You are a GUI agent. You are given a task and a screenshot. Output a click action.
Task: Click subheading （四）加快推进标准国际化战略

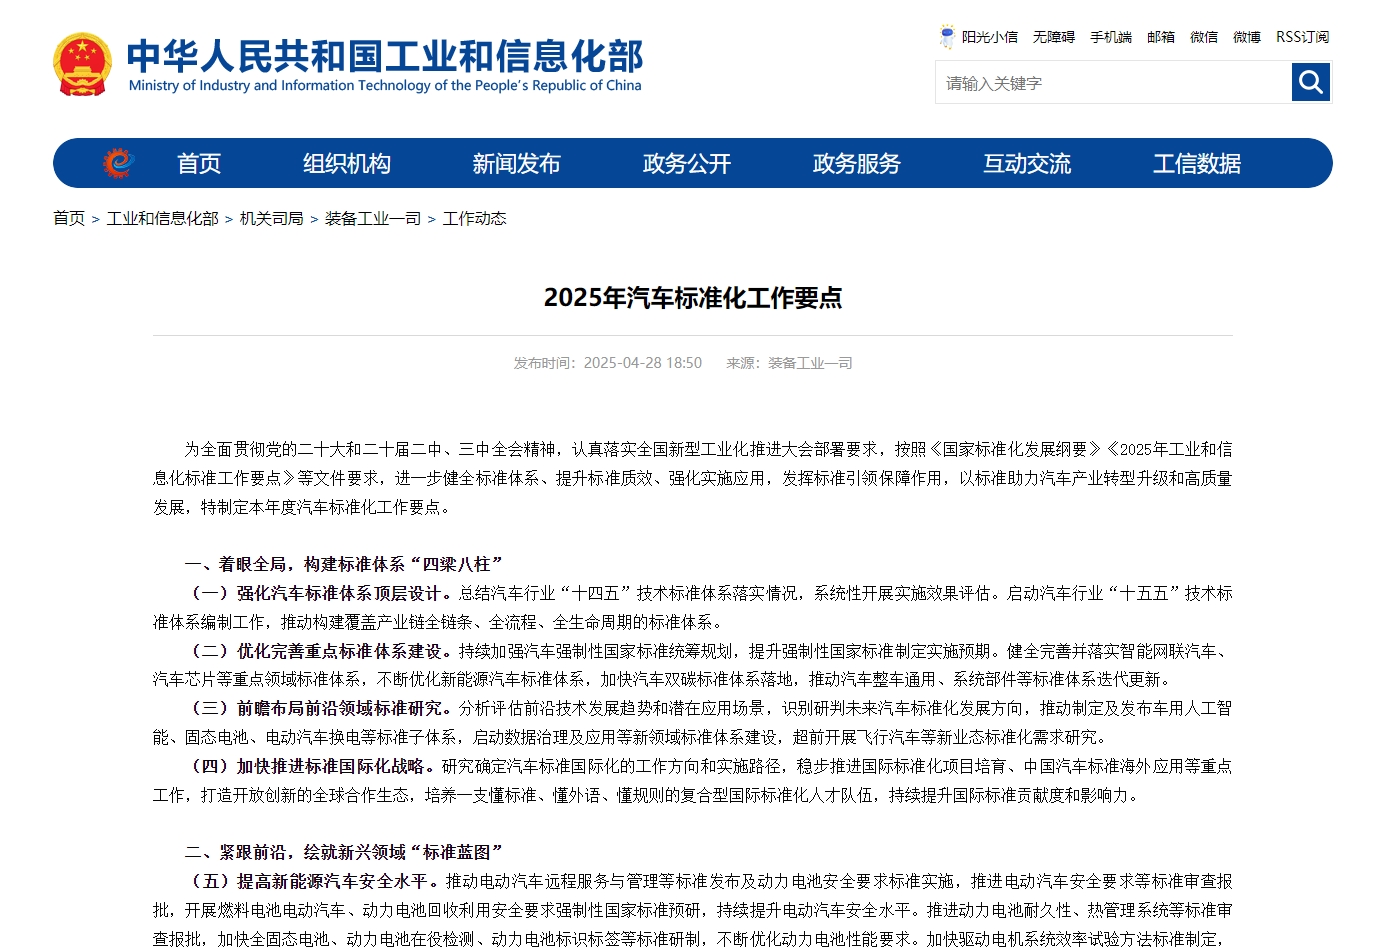[x=313, y=766]
